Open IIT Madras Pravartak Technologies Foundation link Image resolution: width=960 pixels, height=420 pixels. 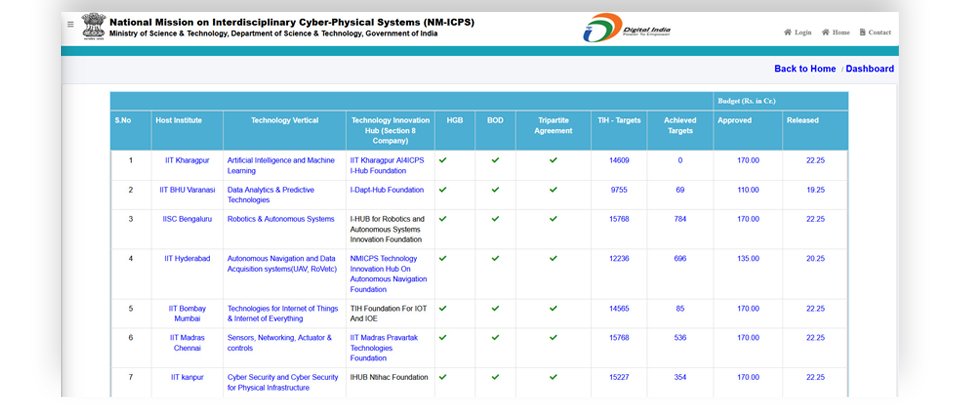(x=384, y=348)
